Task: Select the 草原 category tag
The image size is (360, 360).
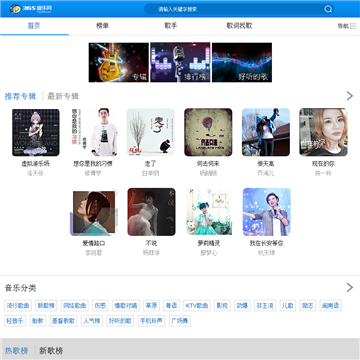Action: click(151, 305)
